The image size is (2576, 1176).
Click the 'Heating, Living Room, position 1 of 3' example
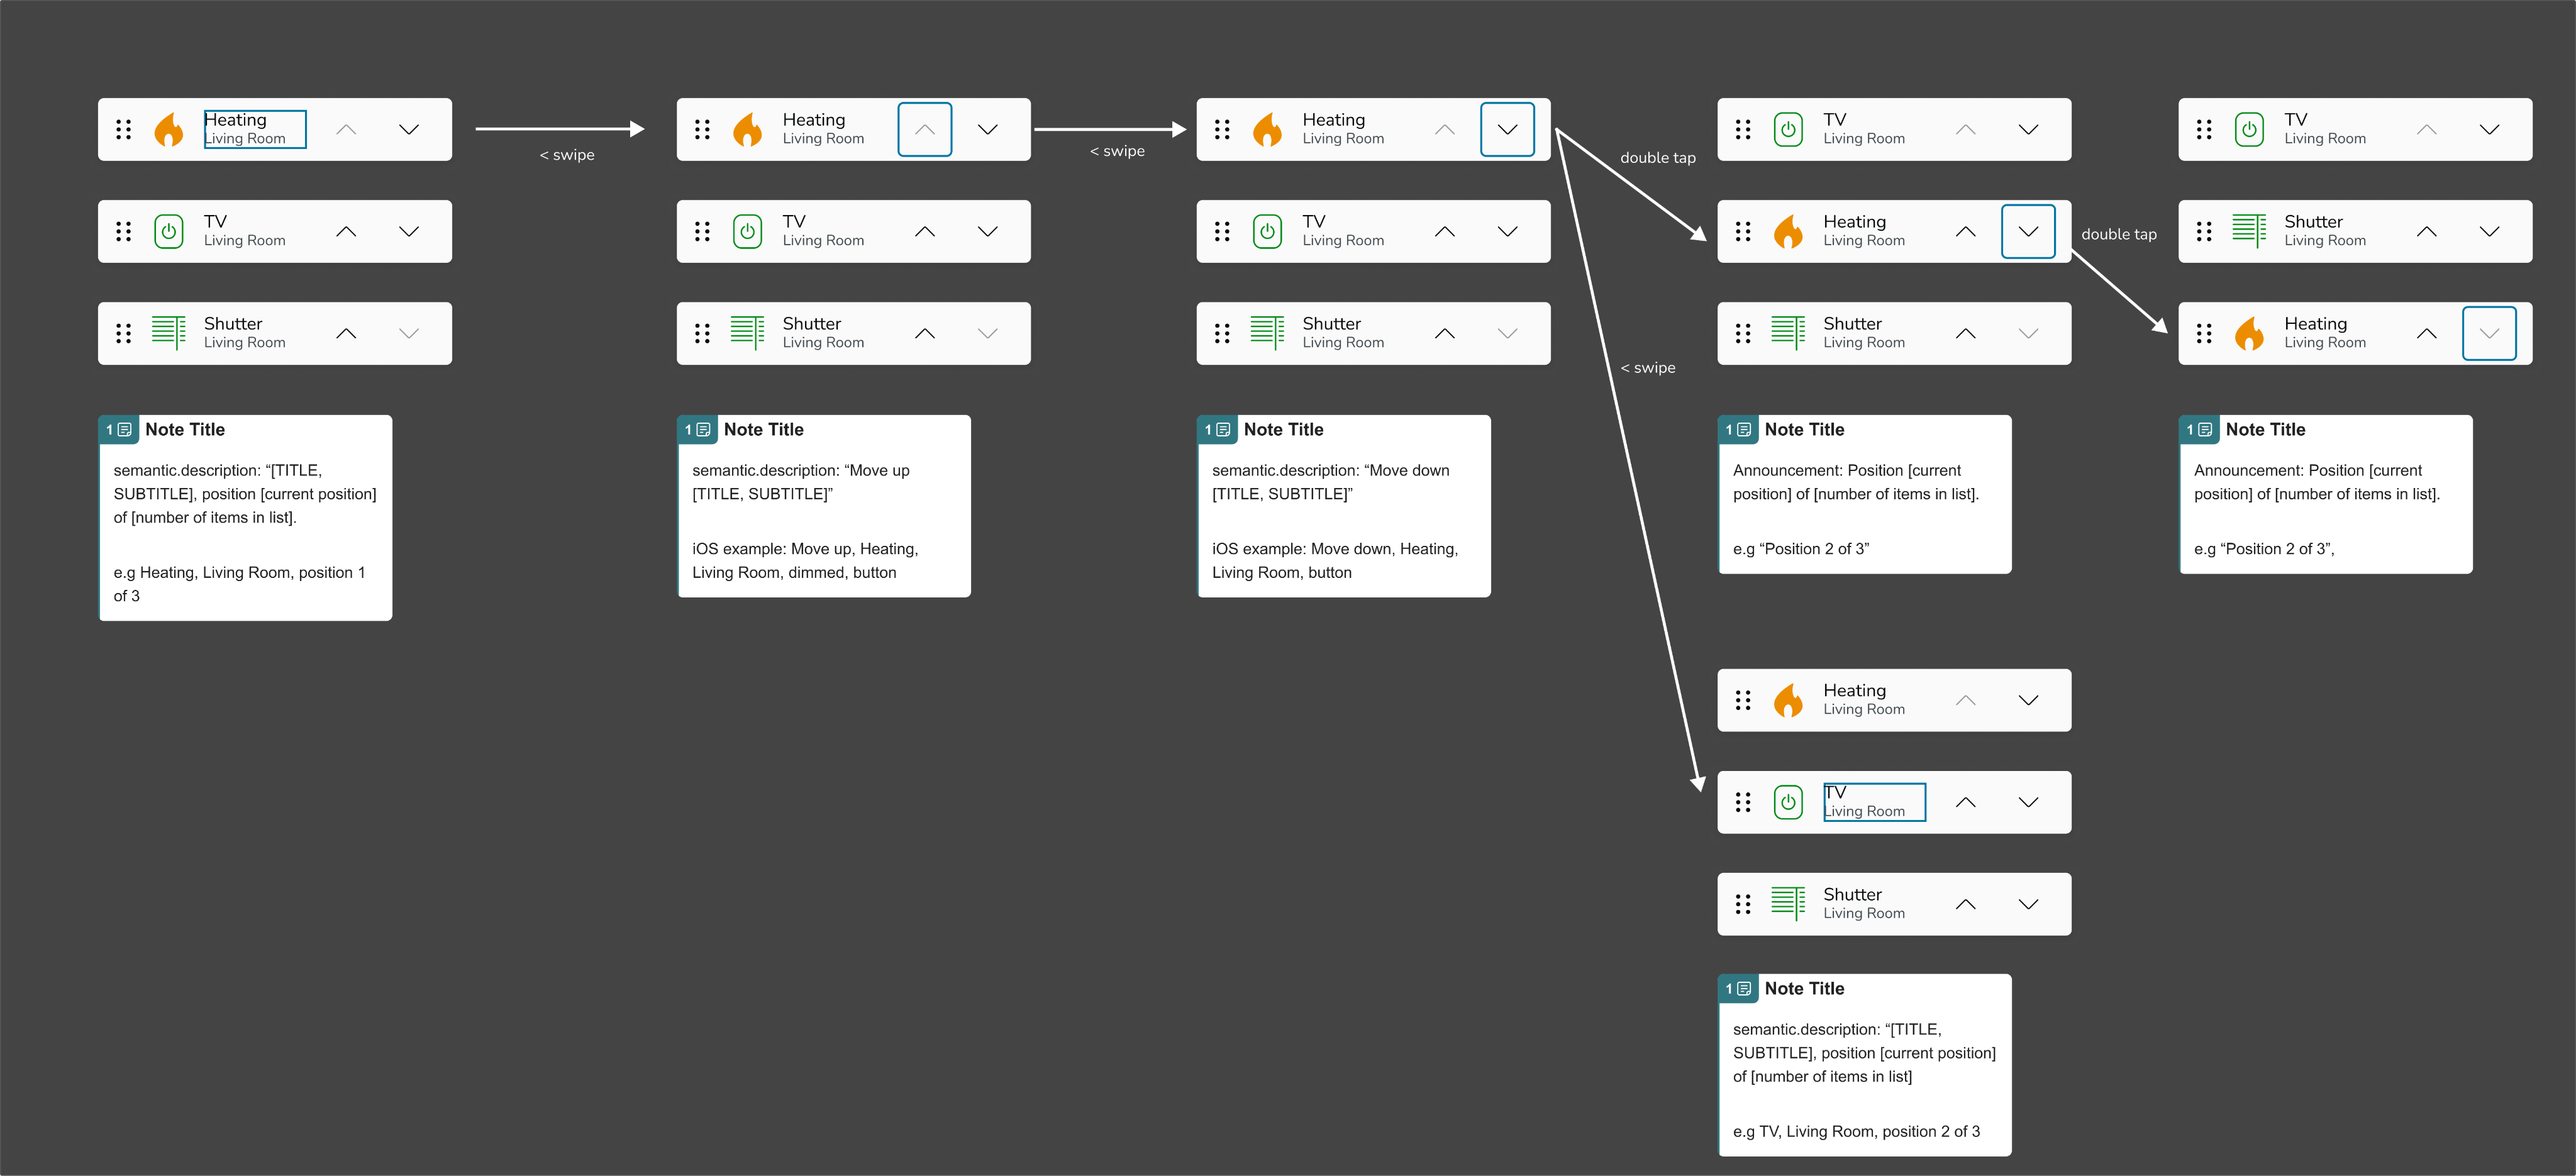(x=240, y=584)
